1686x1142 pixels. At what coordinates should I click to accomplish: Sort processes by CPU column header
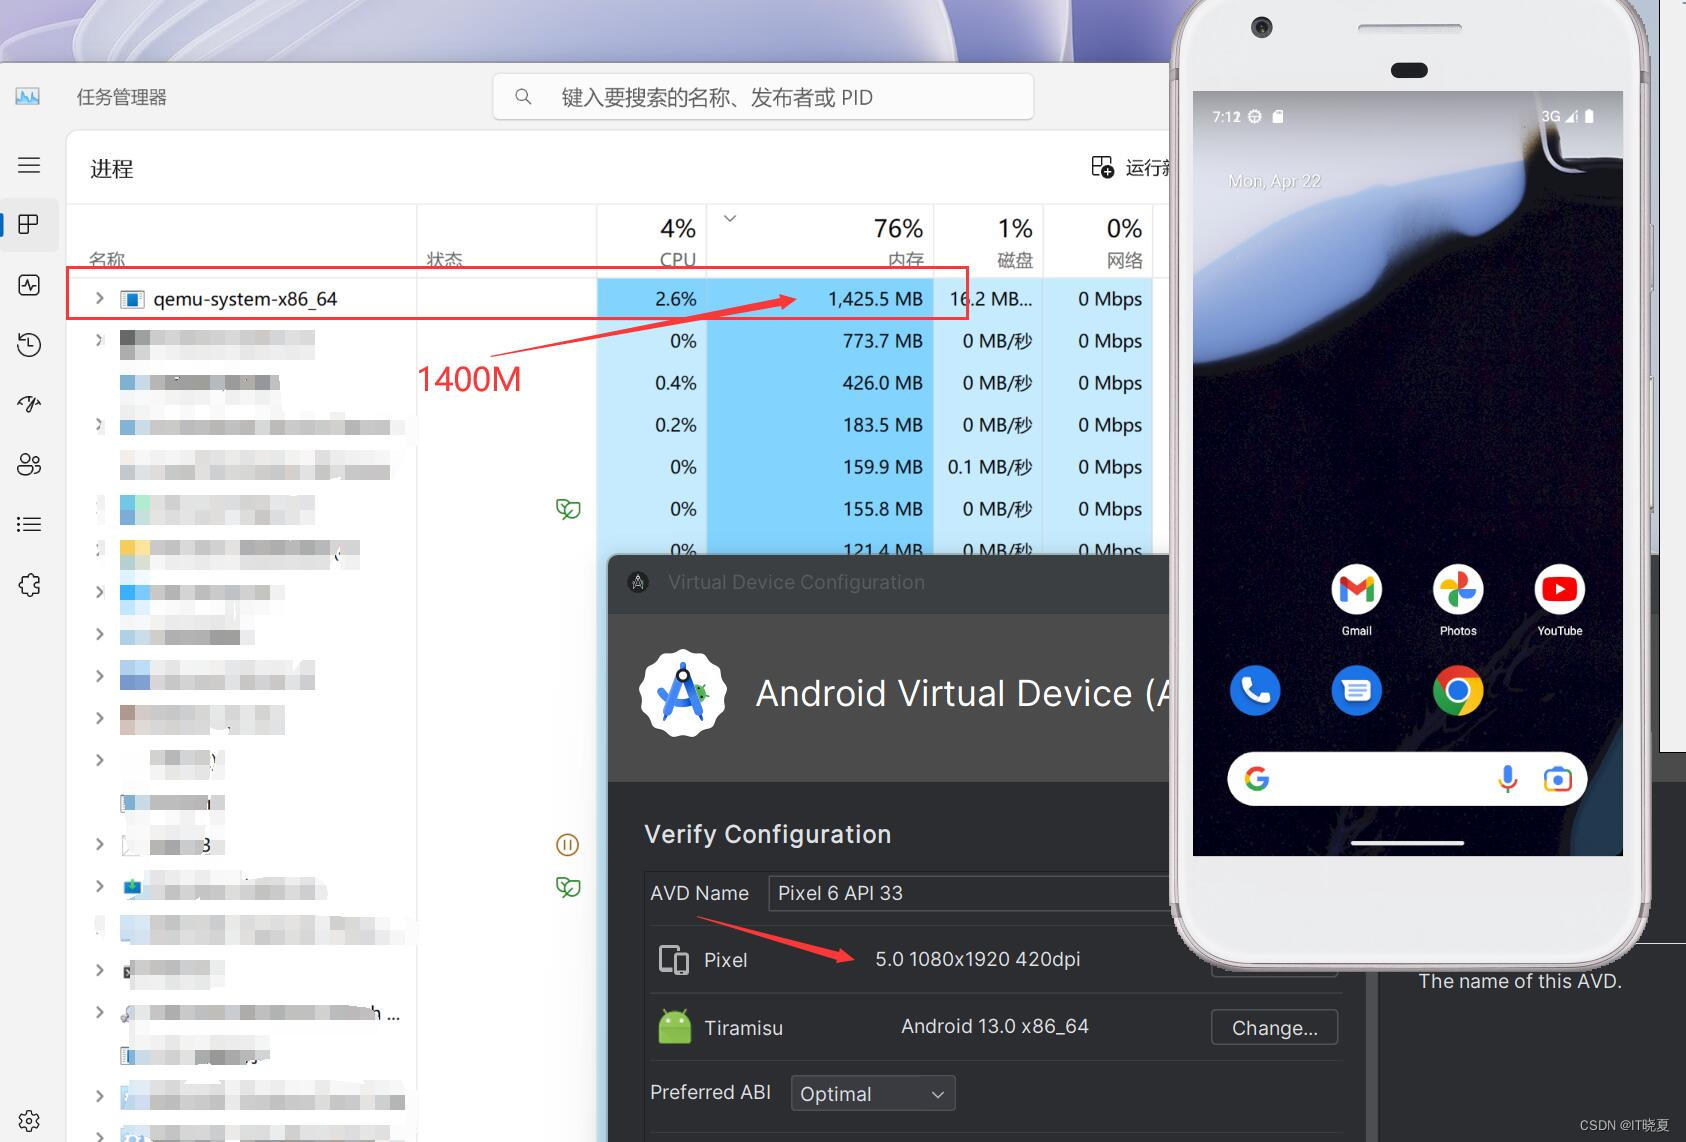pyautogui.click(x=652, y=241)
